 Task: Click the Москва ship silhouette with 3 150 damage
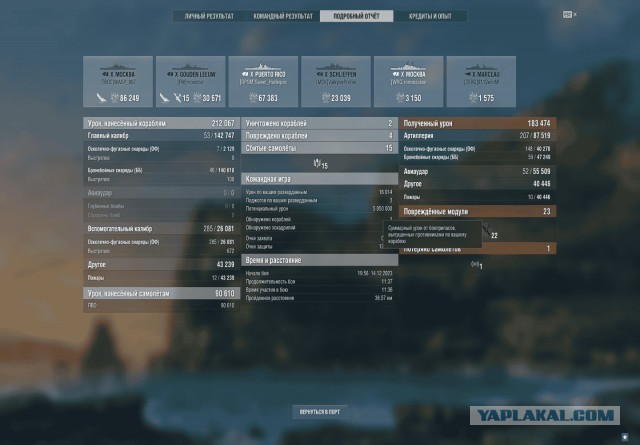pyautogui.click(x=409, y=67)
